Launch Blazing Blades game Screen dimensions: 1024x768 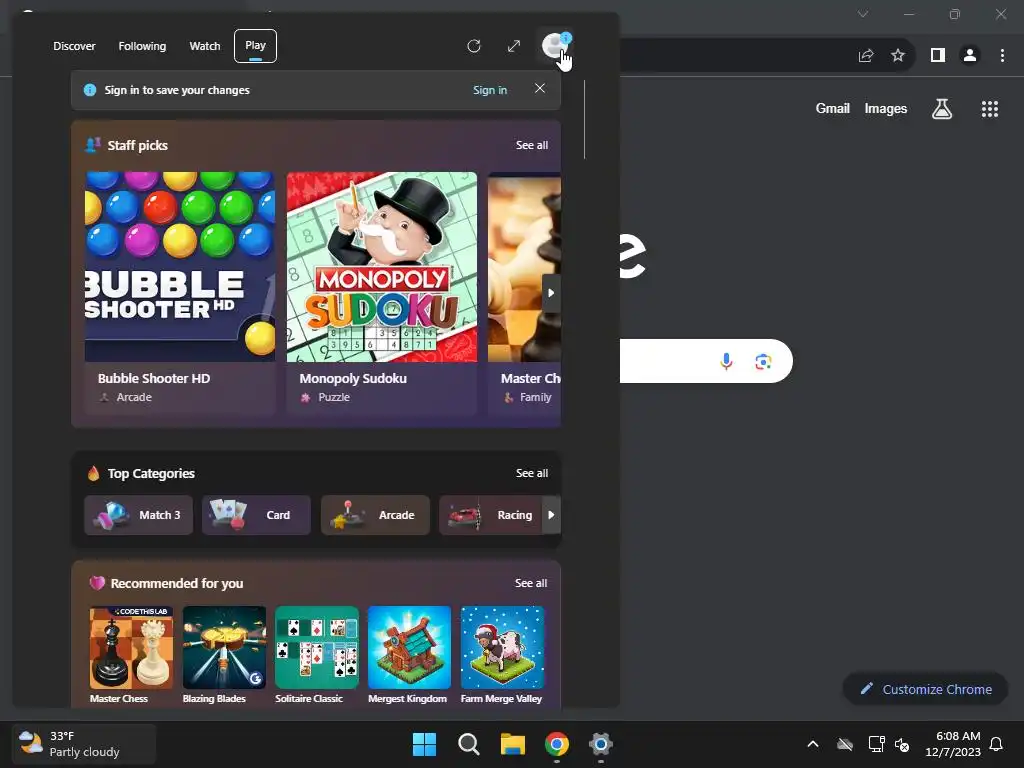click(x=224, y=655)
